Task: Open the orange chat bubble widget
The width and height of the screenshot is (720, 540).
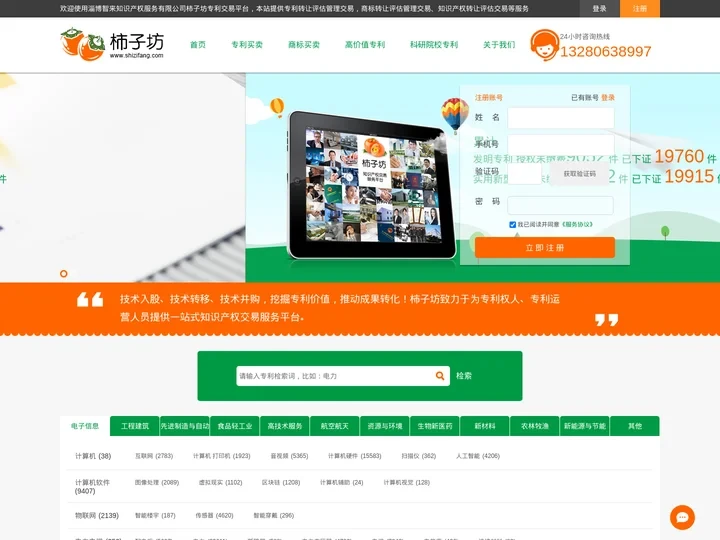Action: point(682,517)
